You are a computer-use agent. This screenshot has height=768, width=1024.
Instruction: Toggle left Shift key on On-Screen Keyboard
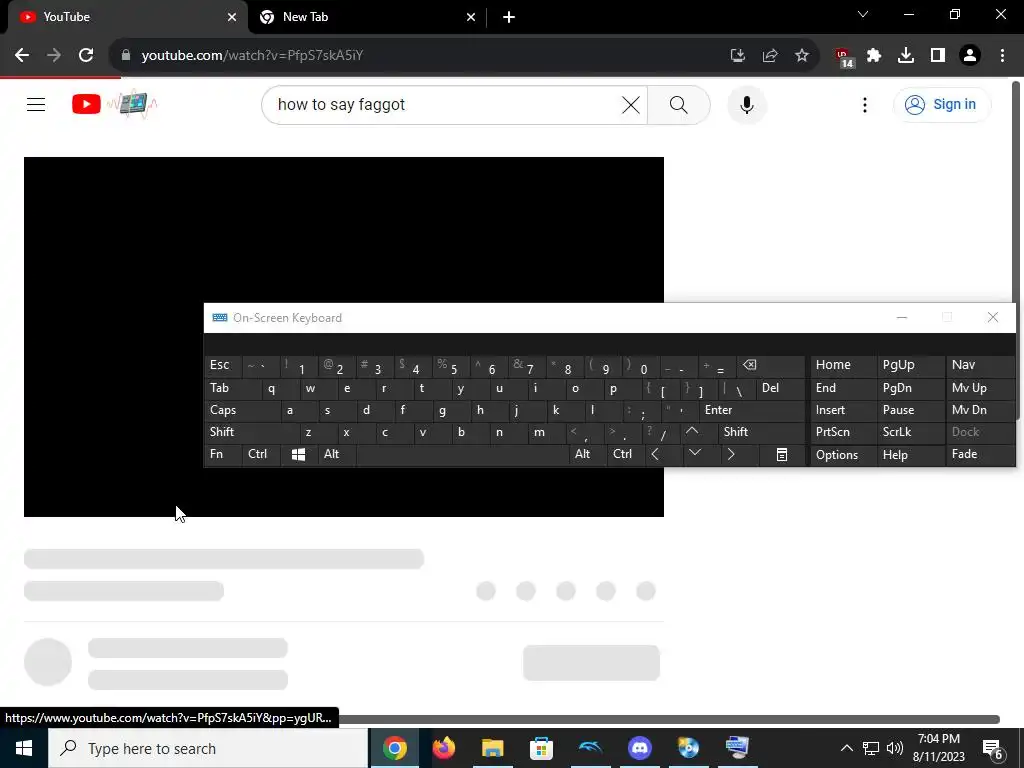click(253, 432)
